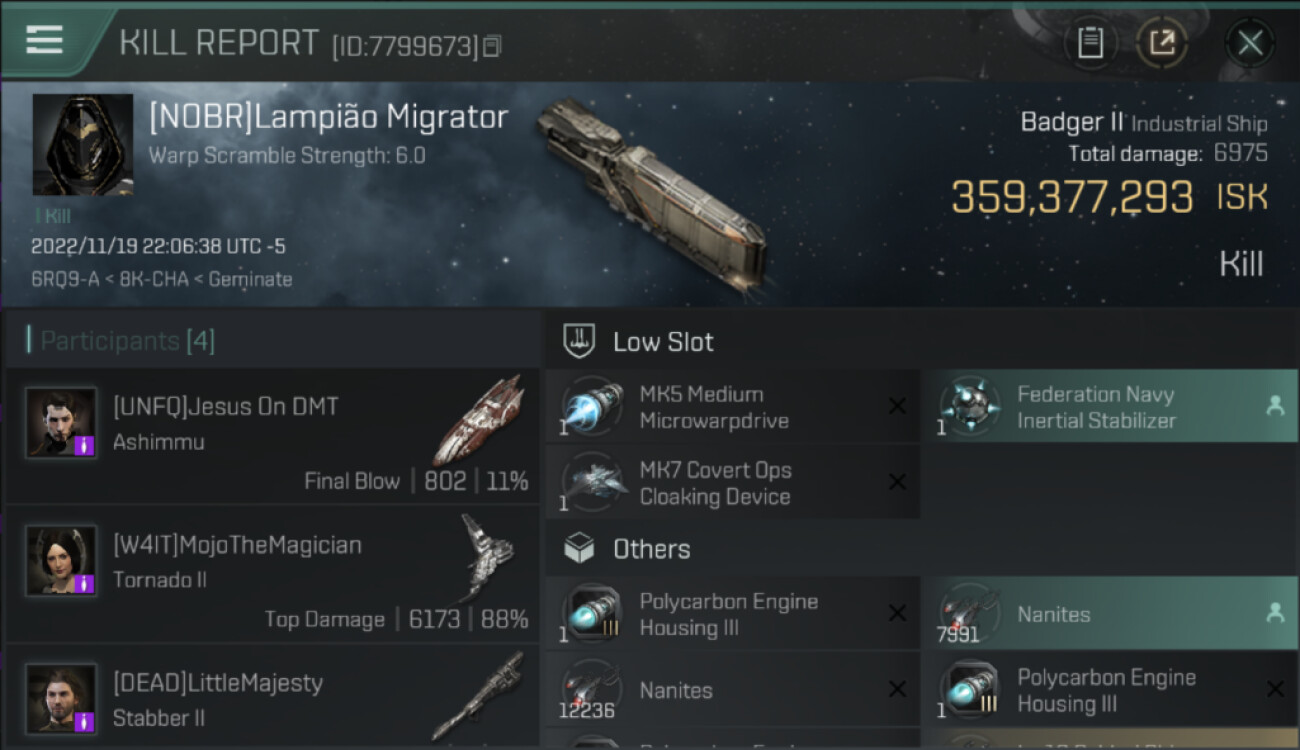
Task: Click the clipboard icon in header
Action: point(1090,42)
